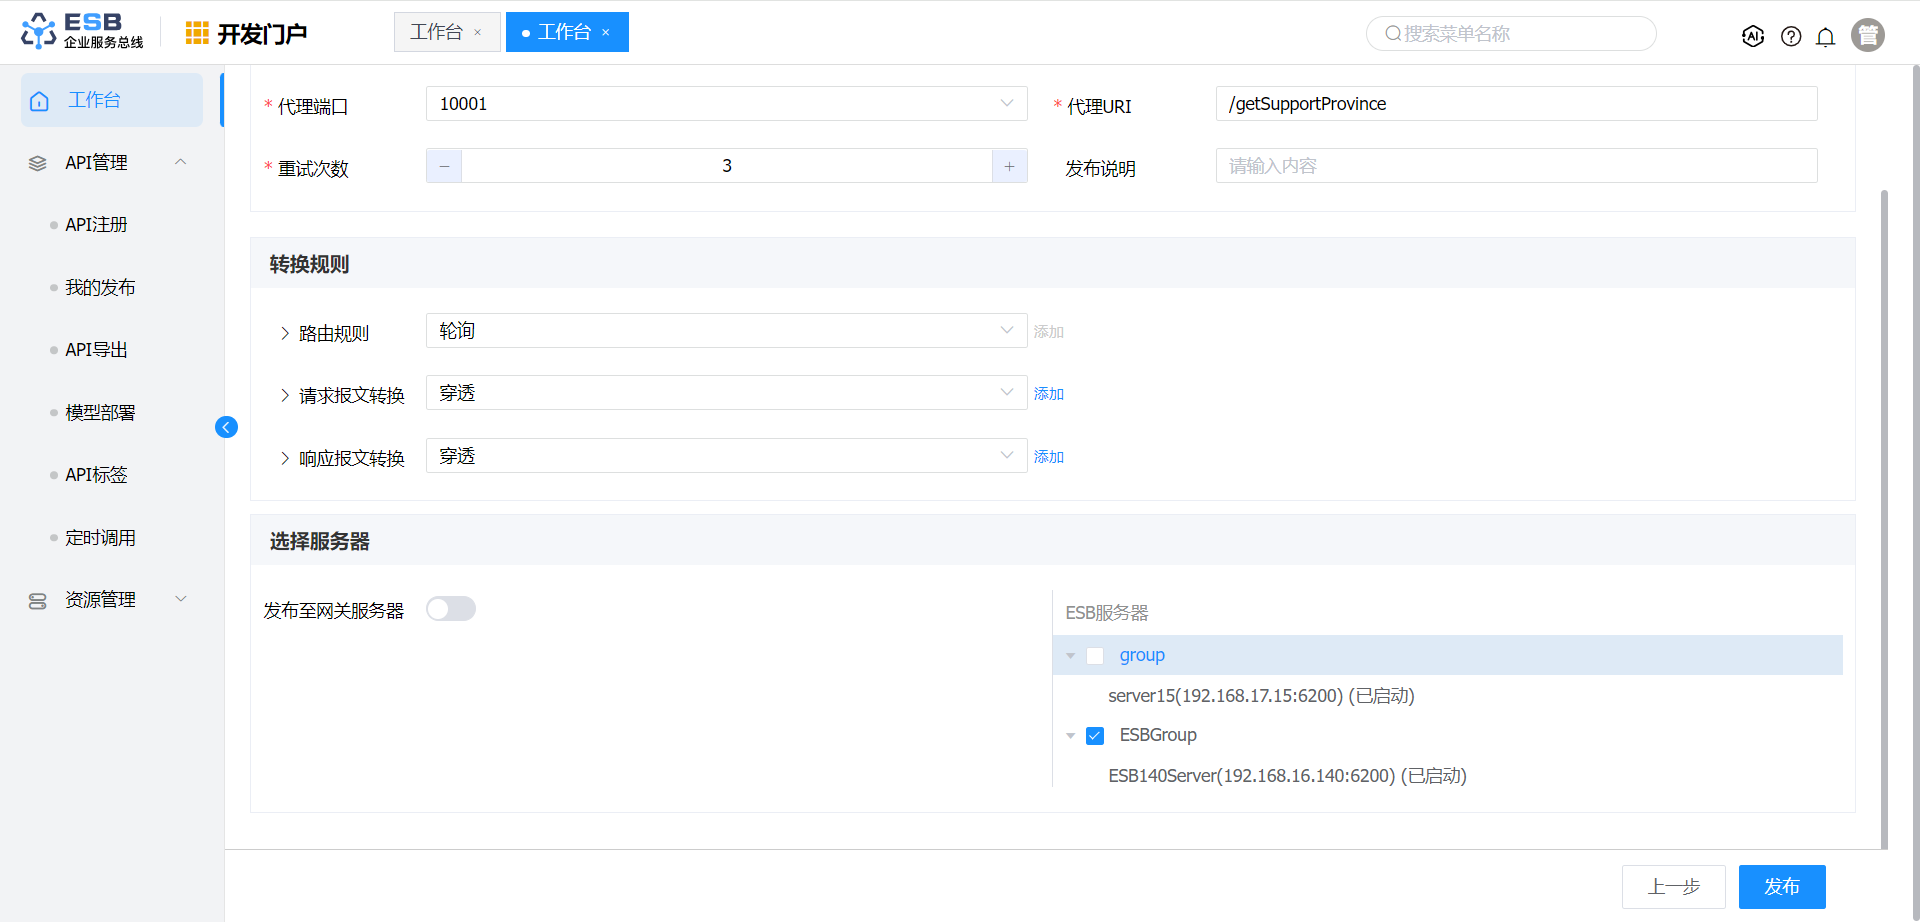Open the notifications bell icon

point(1825,37)
